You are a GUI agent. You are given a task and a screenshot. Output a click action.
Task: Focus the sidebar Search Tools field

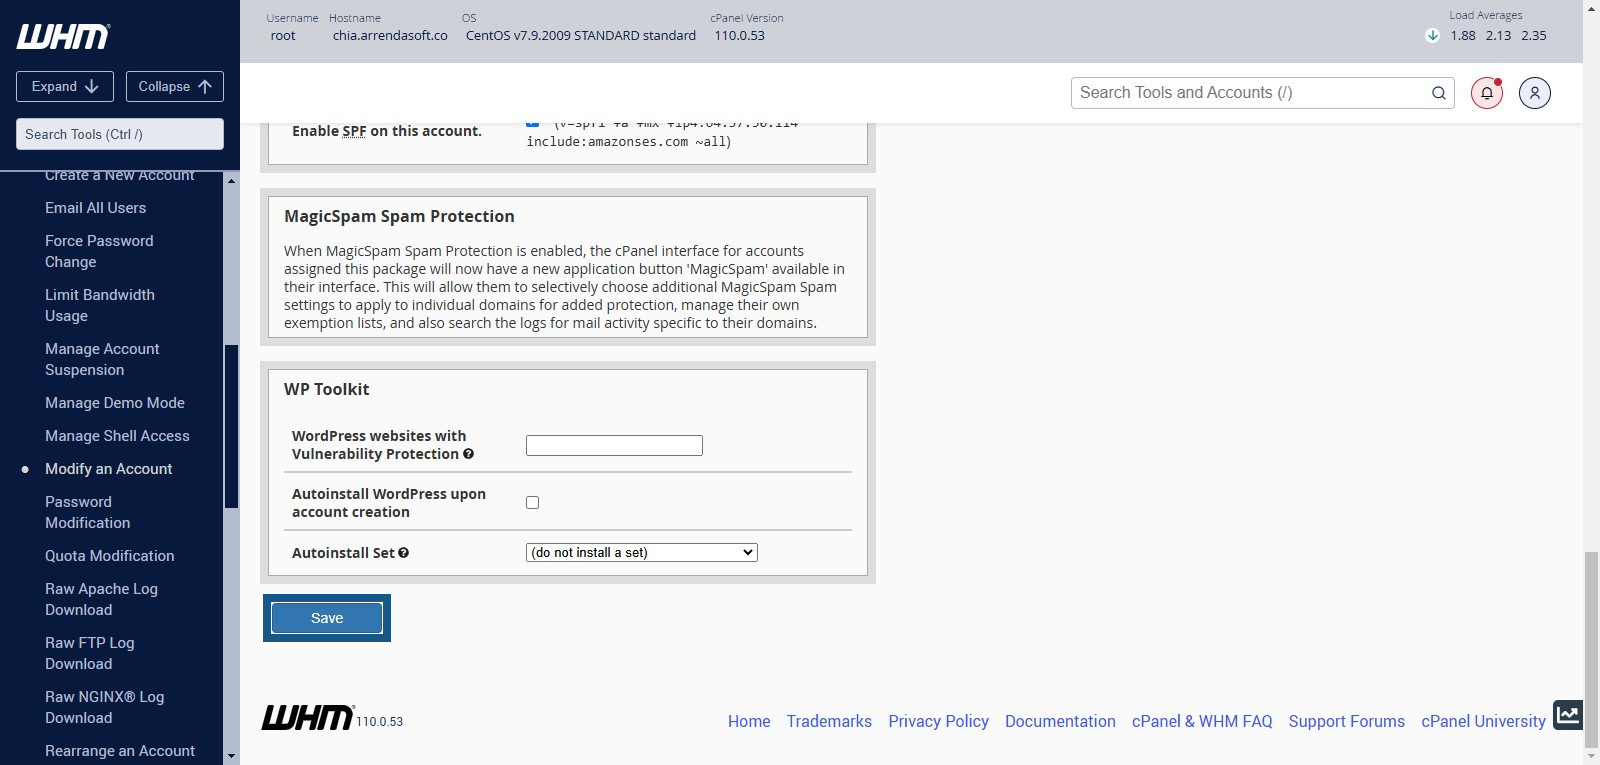click(x=120, y=134)
